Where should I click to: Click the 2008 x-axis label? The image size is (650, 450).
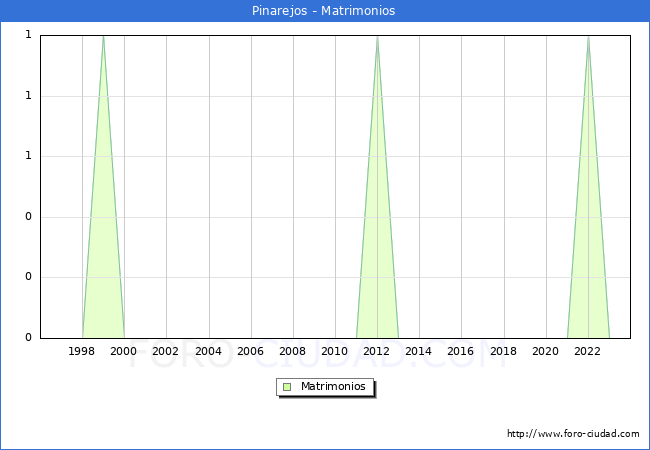click(293, 351)
